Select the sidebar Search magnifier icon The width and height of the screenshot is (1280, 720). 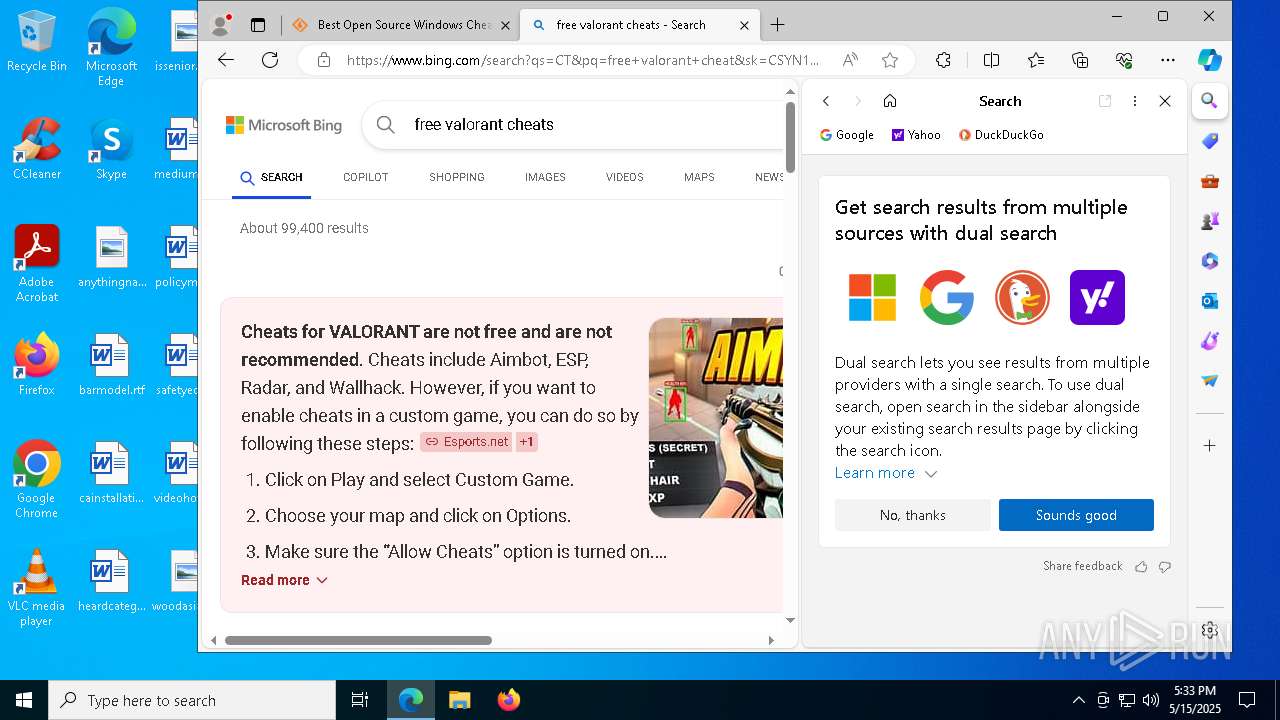coord(1209,101)
